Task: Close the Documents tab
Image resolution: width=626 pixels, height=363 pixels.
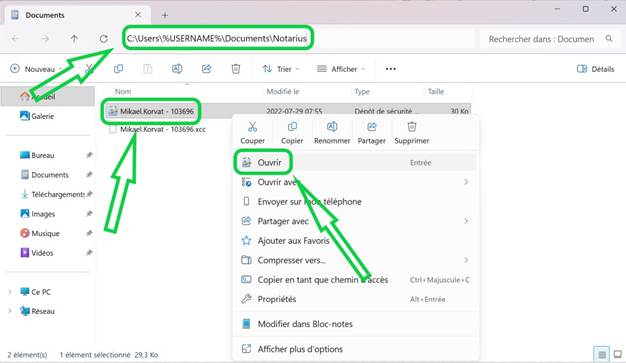Action: point(138,15)
